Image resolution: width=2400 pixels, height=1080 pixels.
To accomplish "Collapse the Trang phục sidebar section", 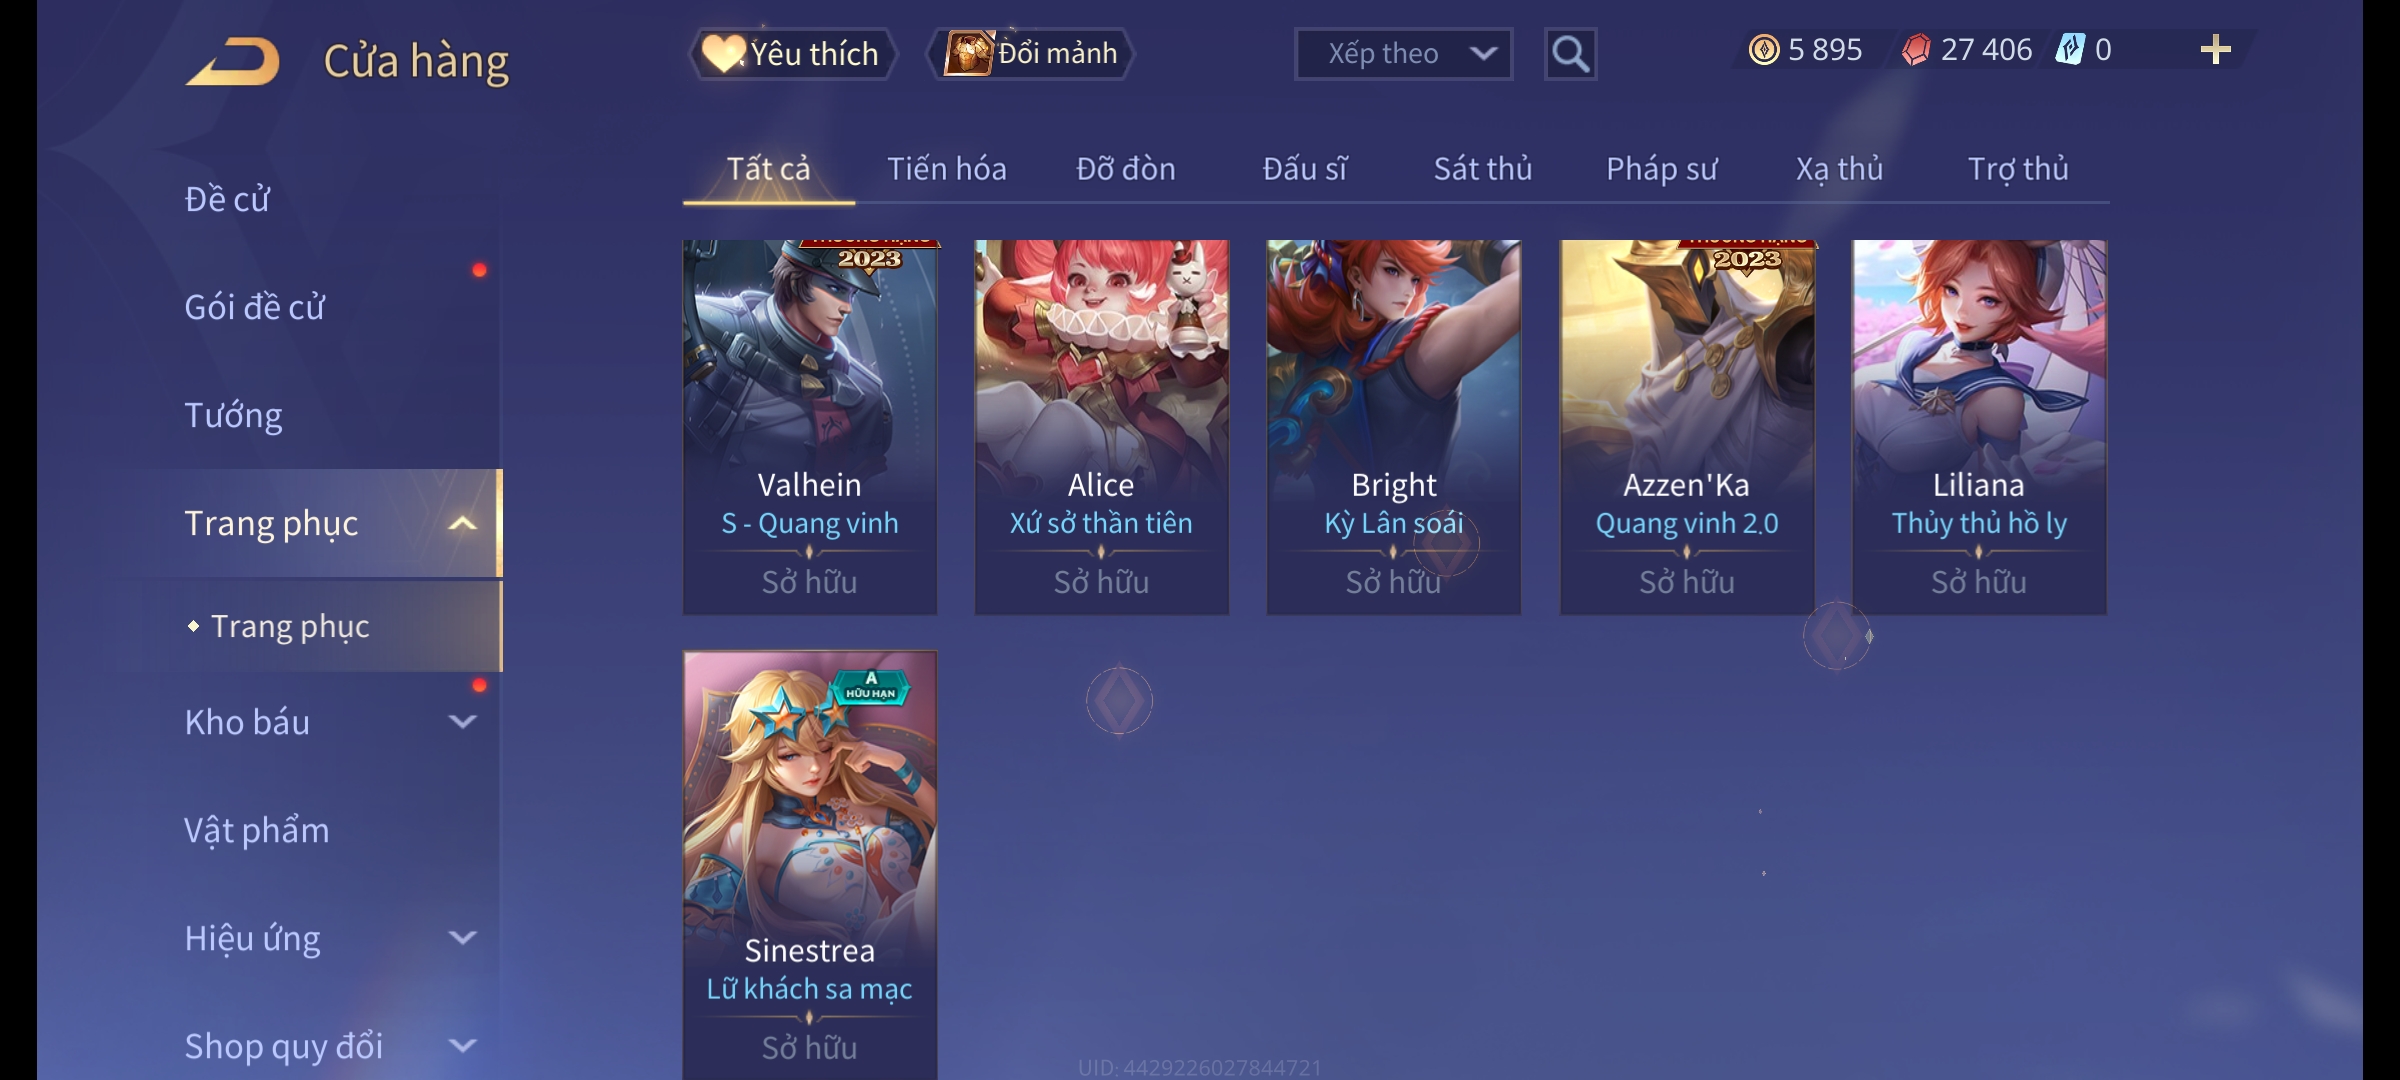I will click(x=462, y=524).
